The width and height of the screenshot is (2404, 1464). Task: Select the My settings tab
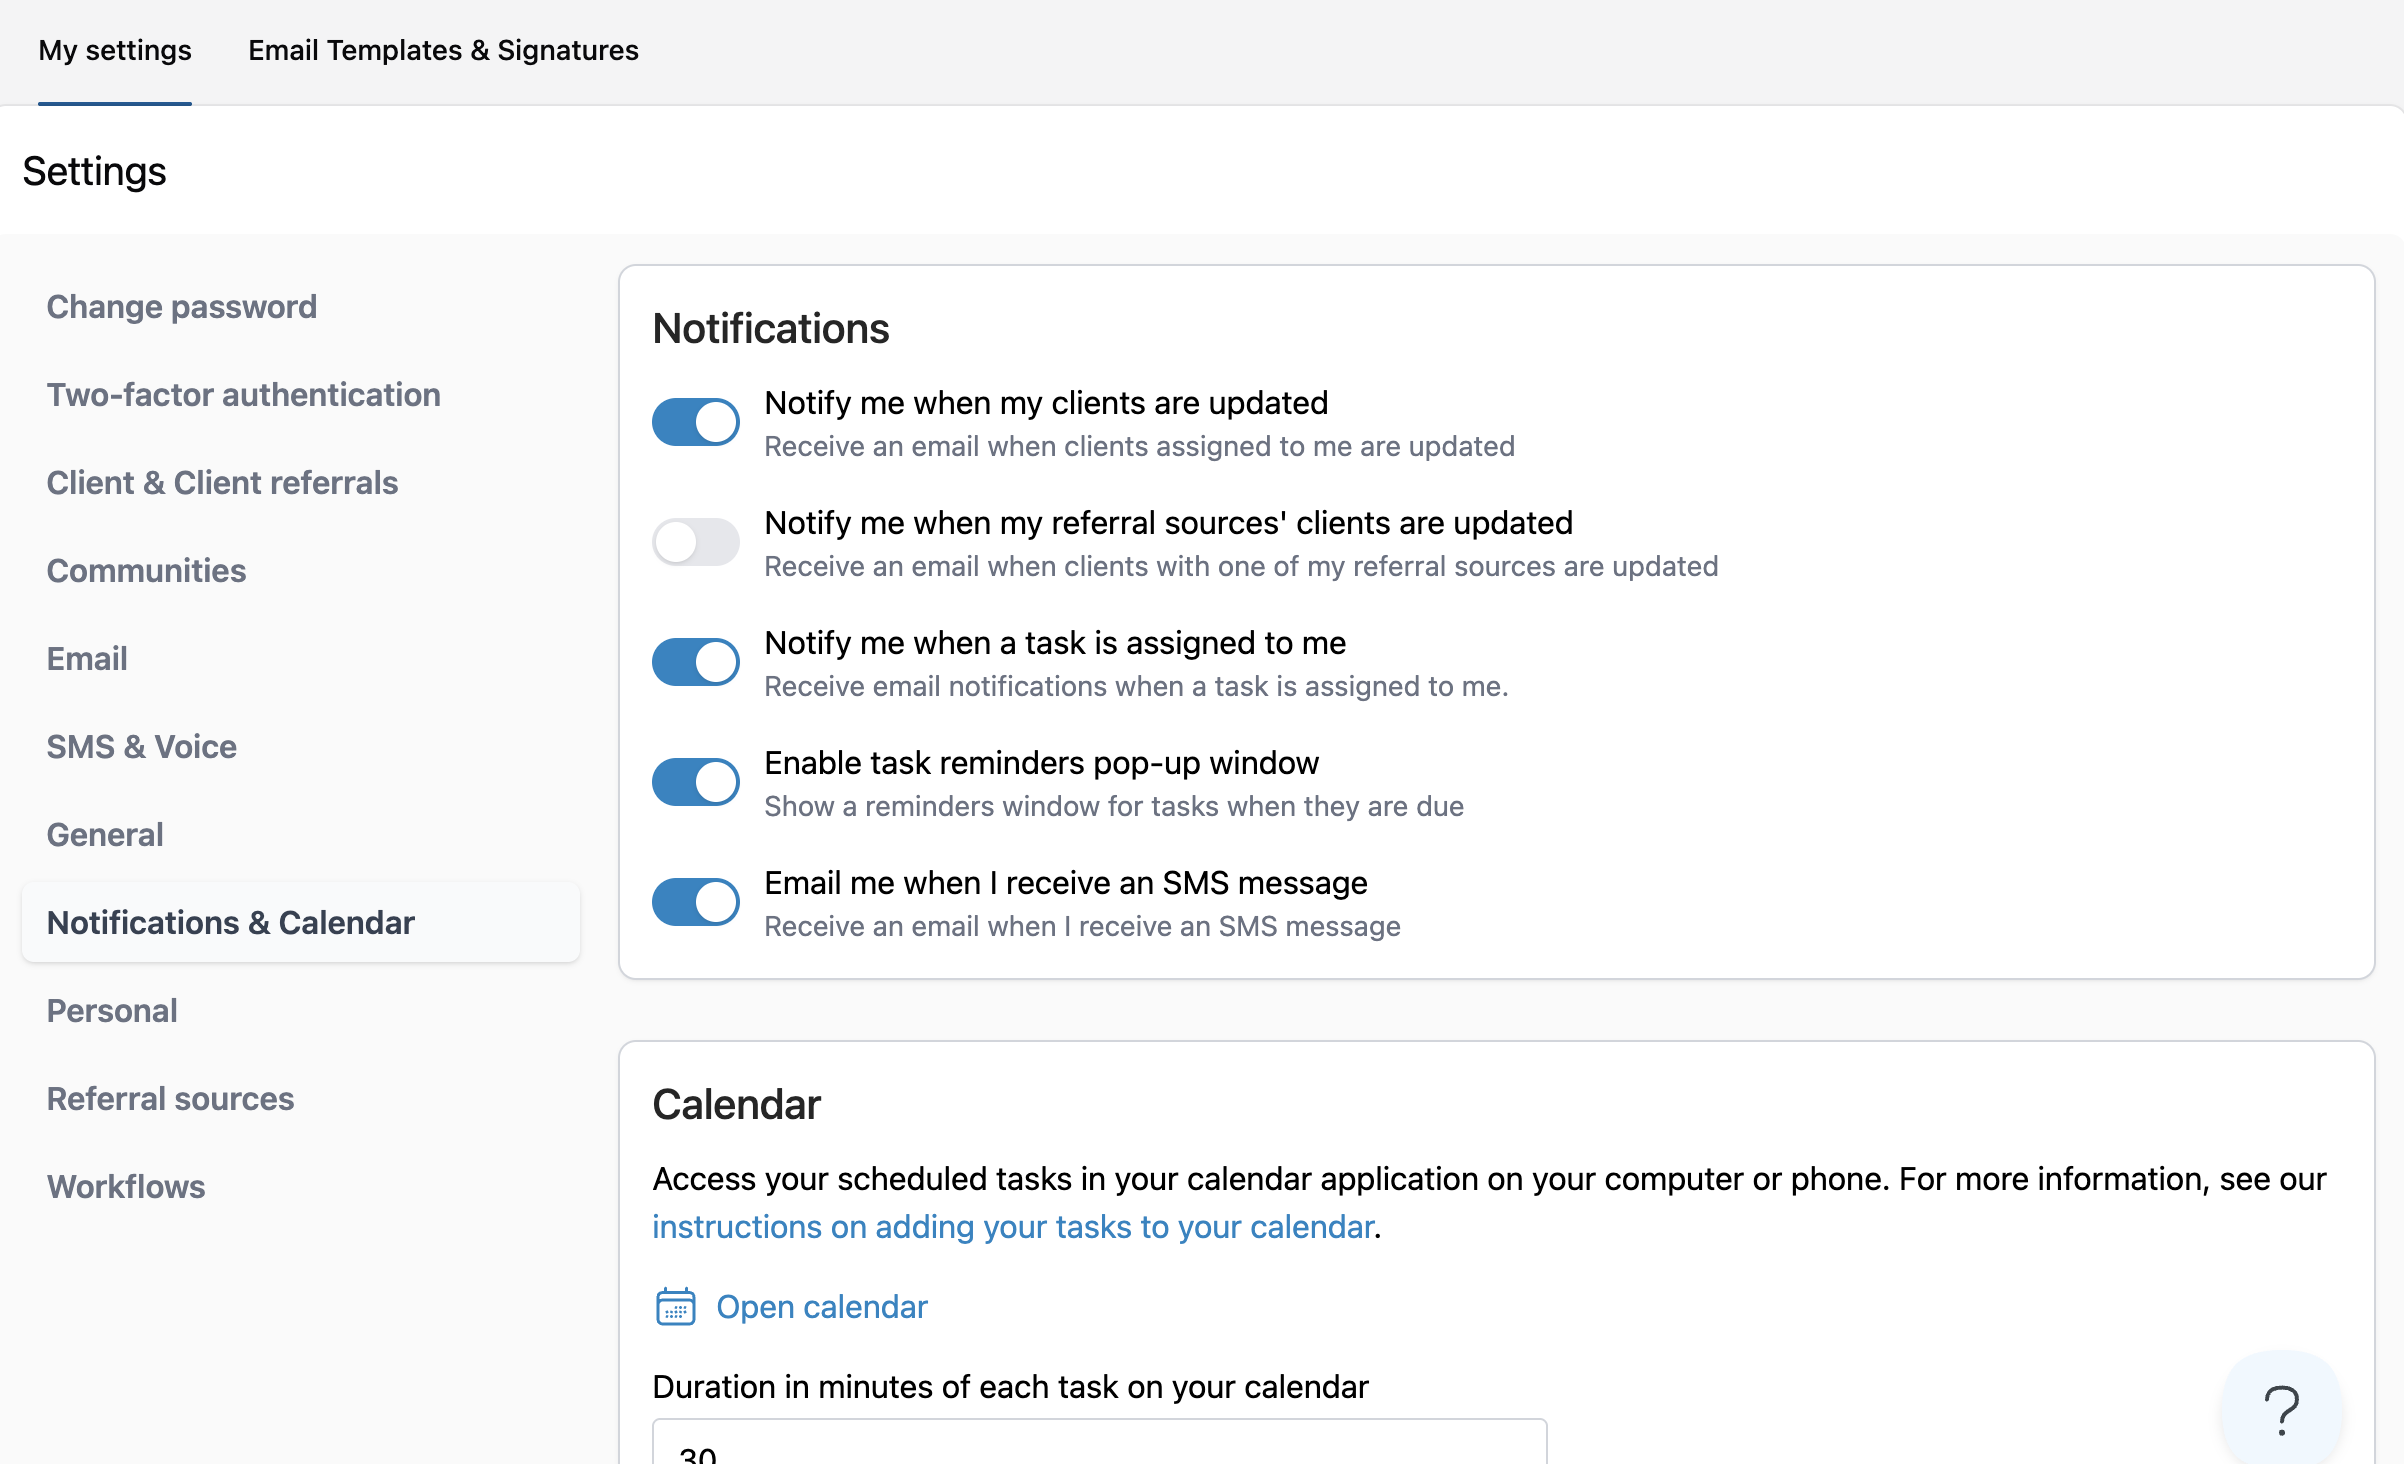(115, 50)
